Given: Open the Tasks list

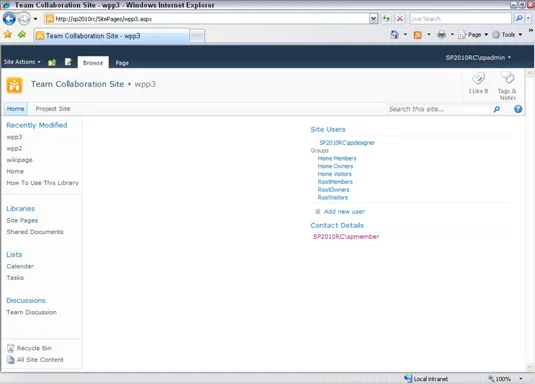Looking at the screenshot, I should coord(15,278).
